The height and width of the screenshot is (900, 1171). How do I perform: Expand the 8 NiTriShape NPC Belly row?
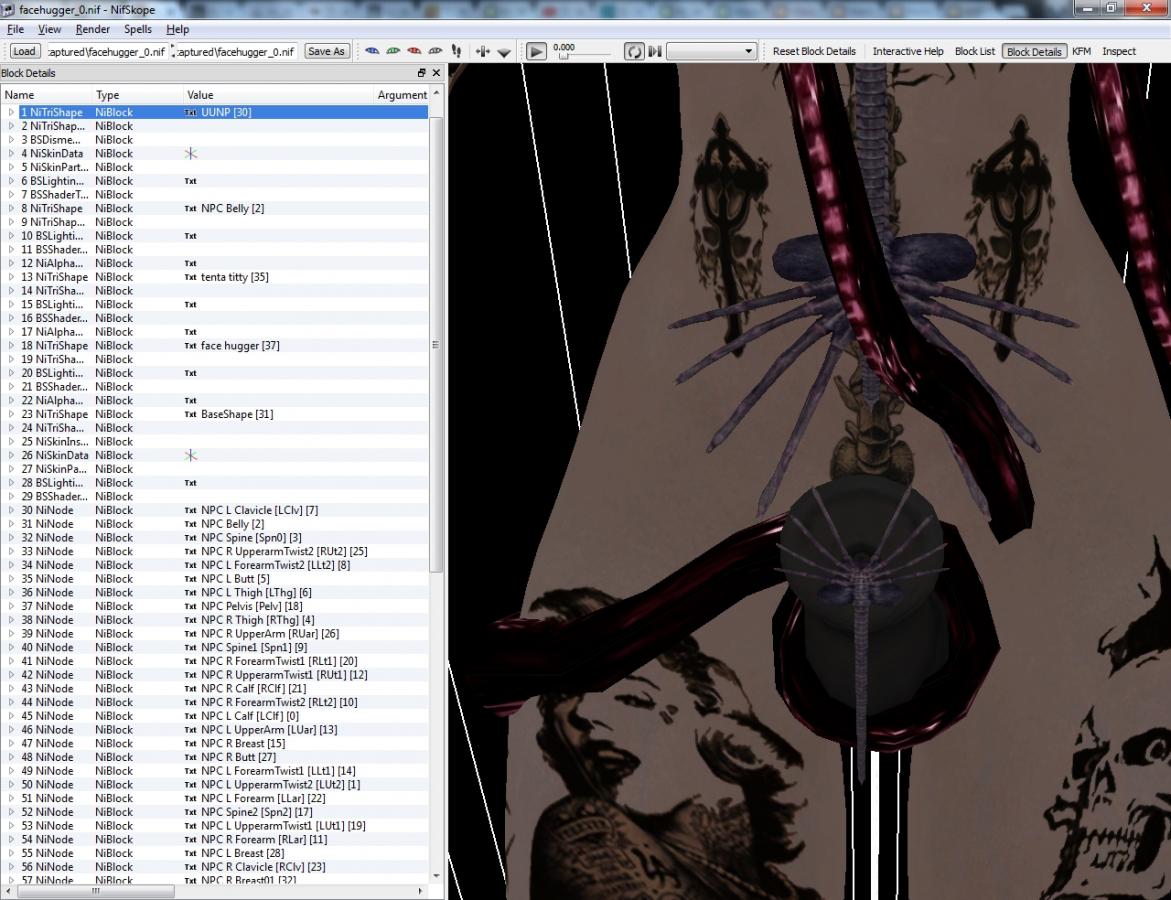click(10, 208)
